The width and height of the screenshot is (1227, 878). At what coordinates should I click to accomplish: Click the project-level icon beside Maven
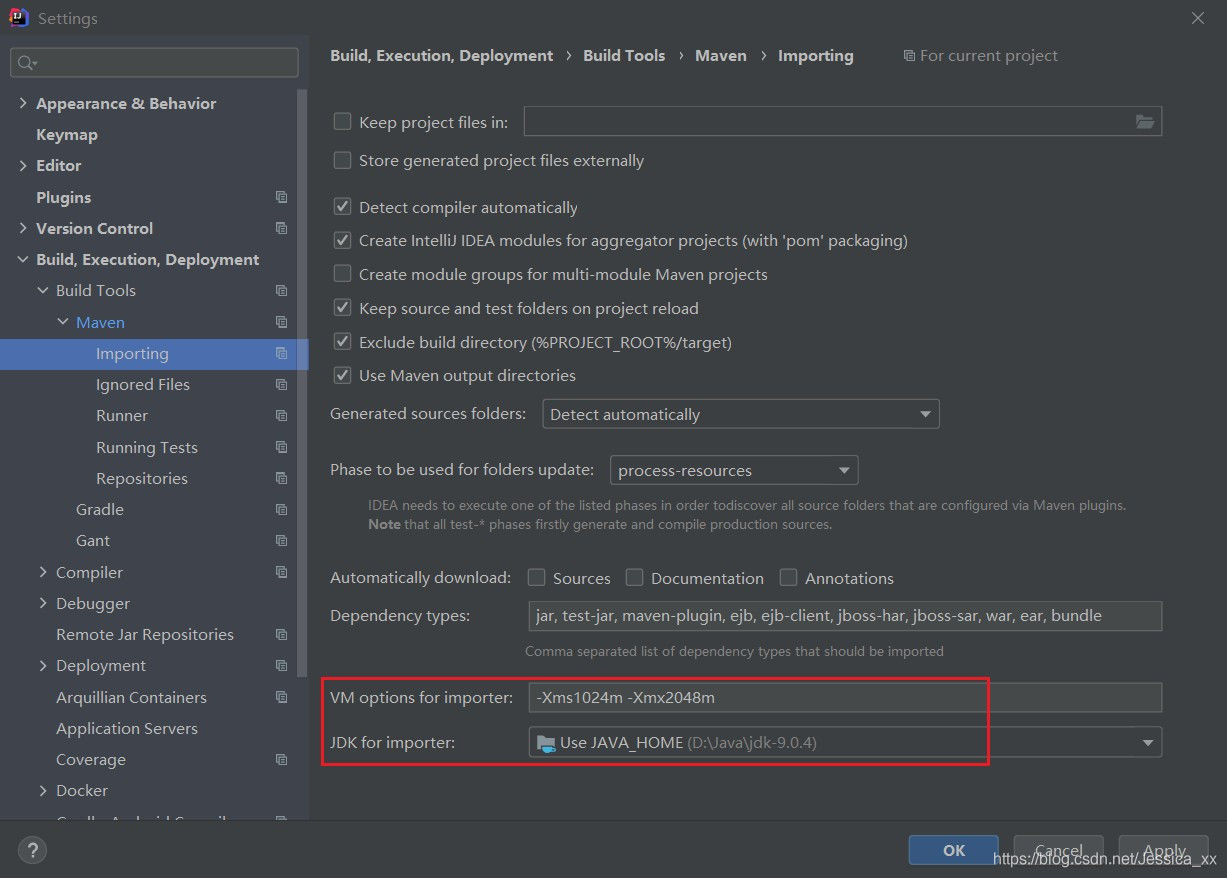pos(281,322)
